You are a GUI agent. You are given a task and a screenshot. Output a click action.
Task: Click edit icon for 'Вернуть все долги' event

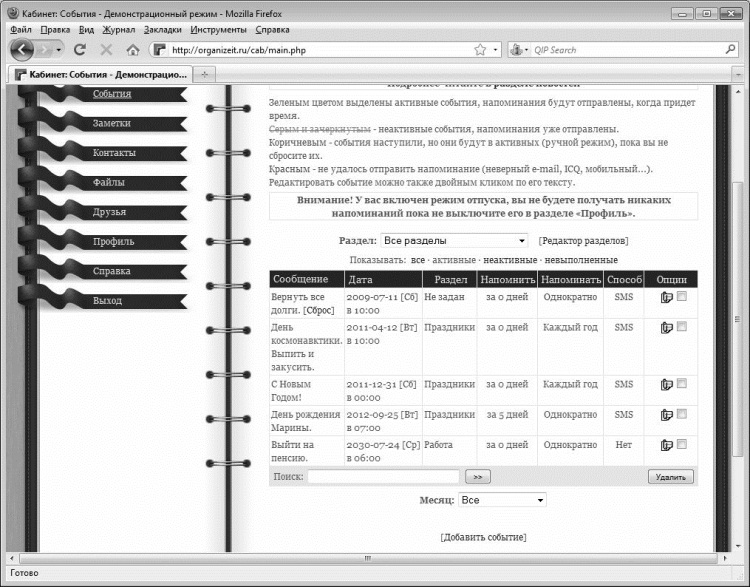tap(666, 298)
